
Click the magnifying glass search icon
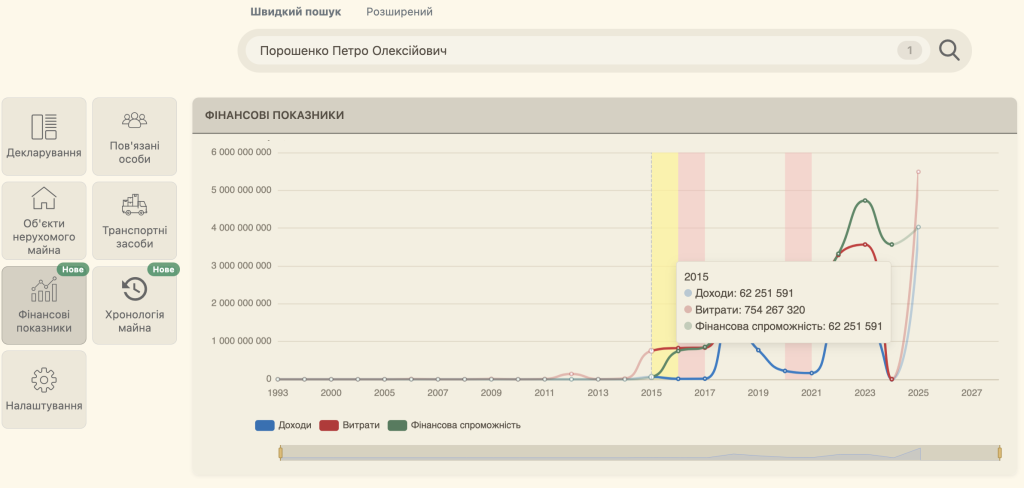pos(949,50)
